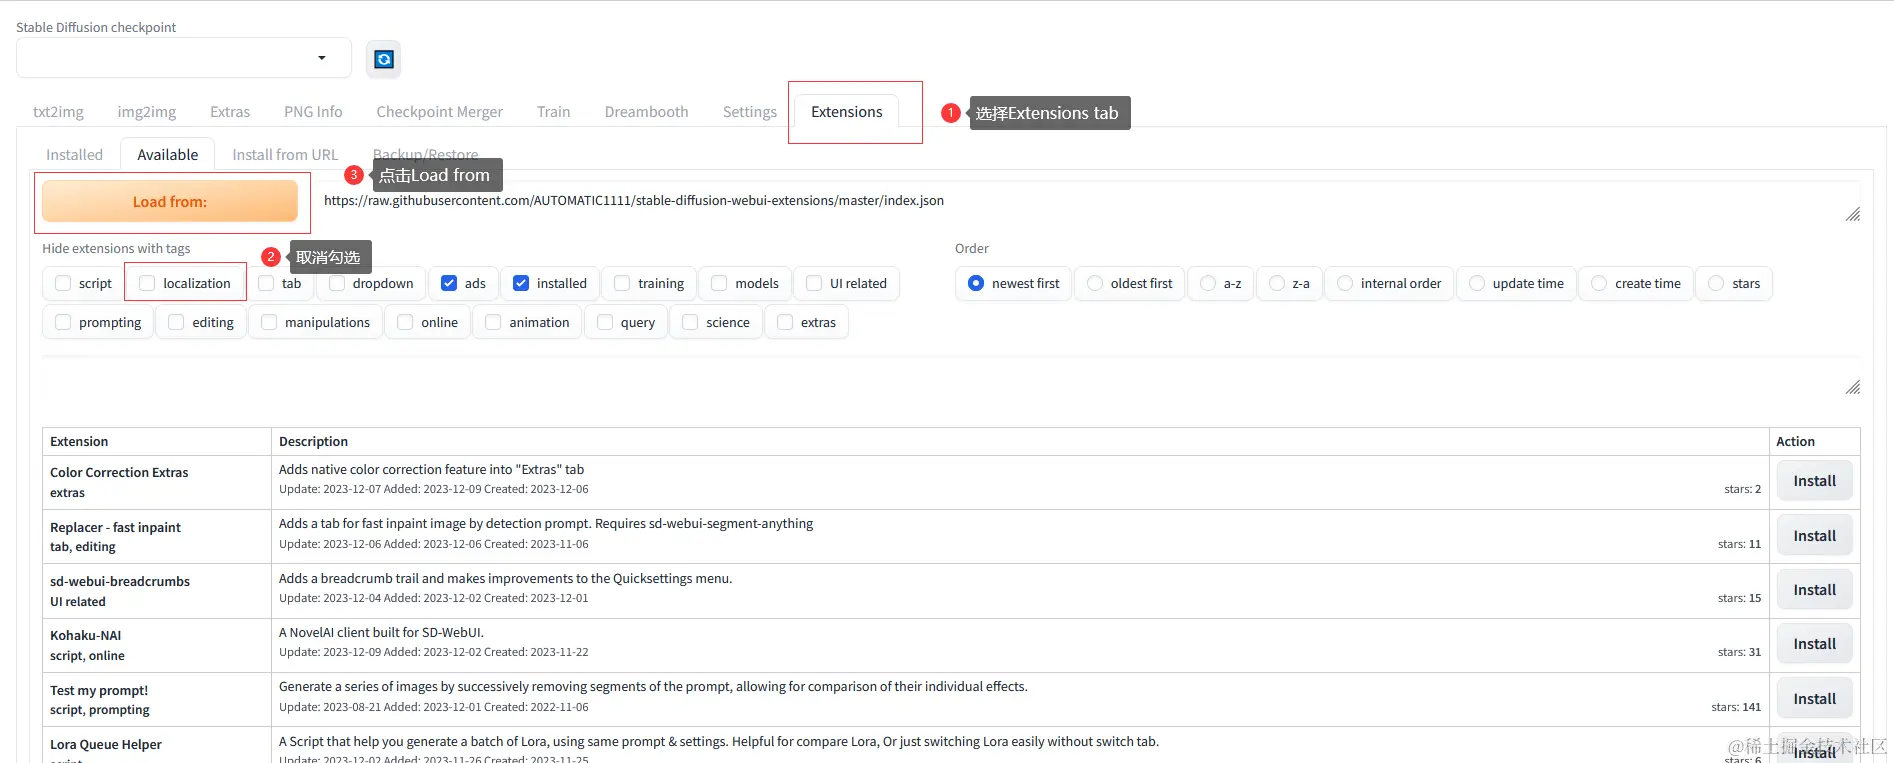The image size is (1894, 763).
Task: Switch to the img2img tab
Action: pyautogui.click(x=147, y=112)
